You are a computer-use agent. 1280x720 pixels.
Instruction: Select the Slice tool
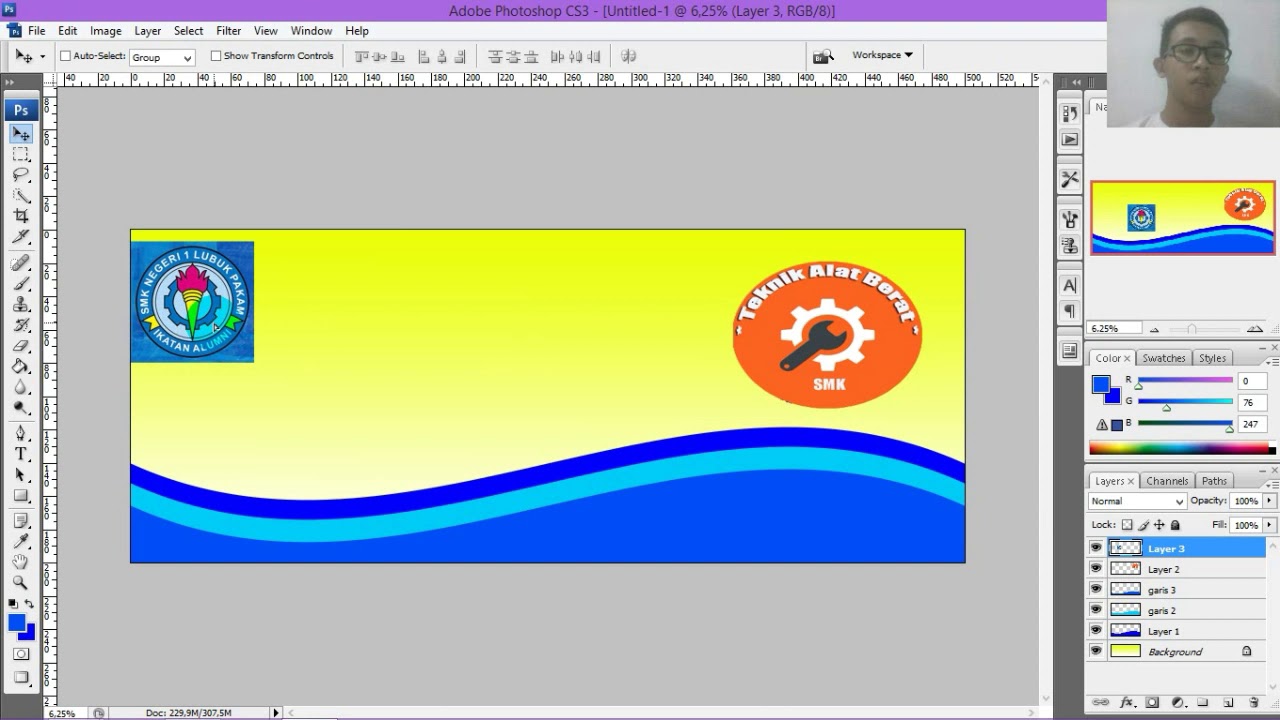coord(21,237)
